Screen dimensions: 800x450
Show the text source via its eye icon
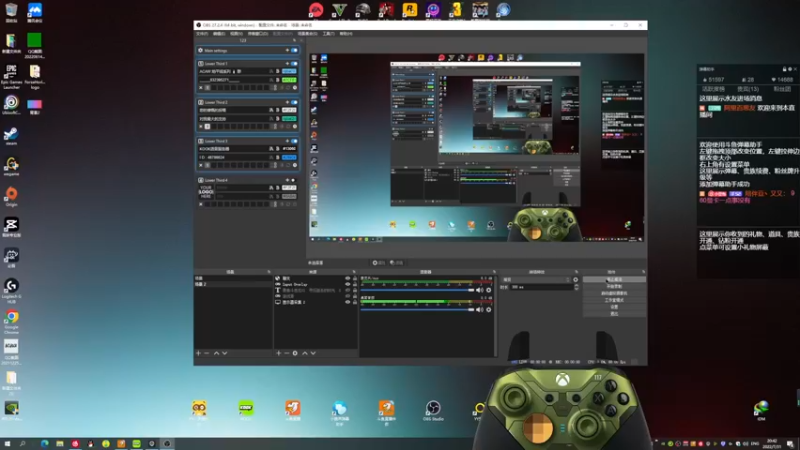point(348,290)
